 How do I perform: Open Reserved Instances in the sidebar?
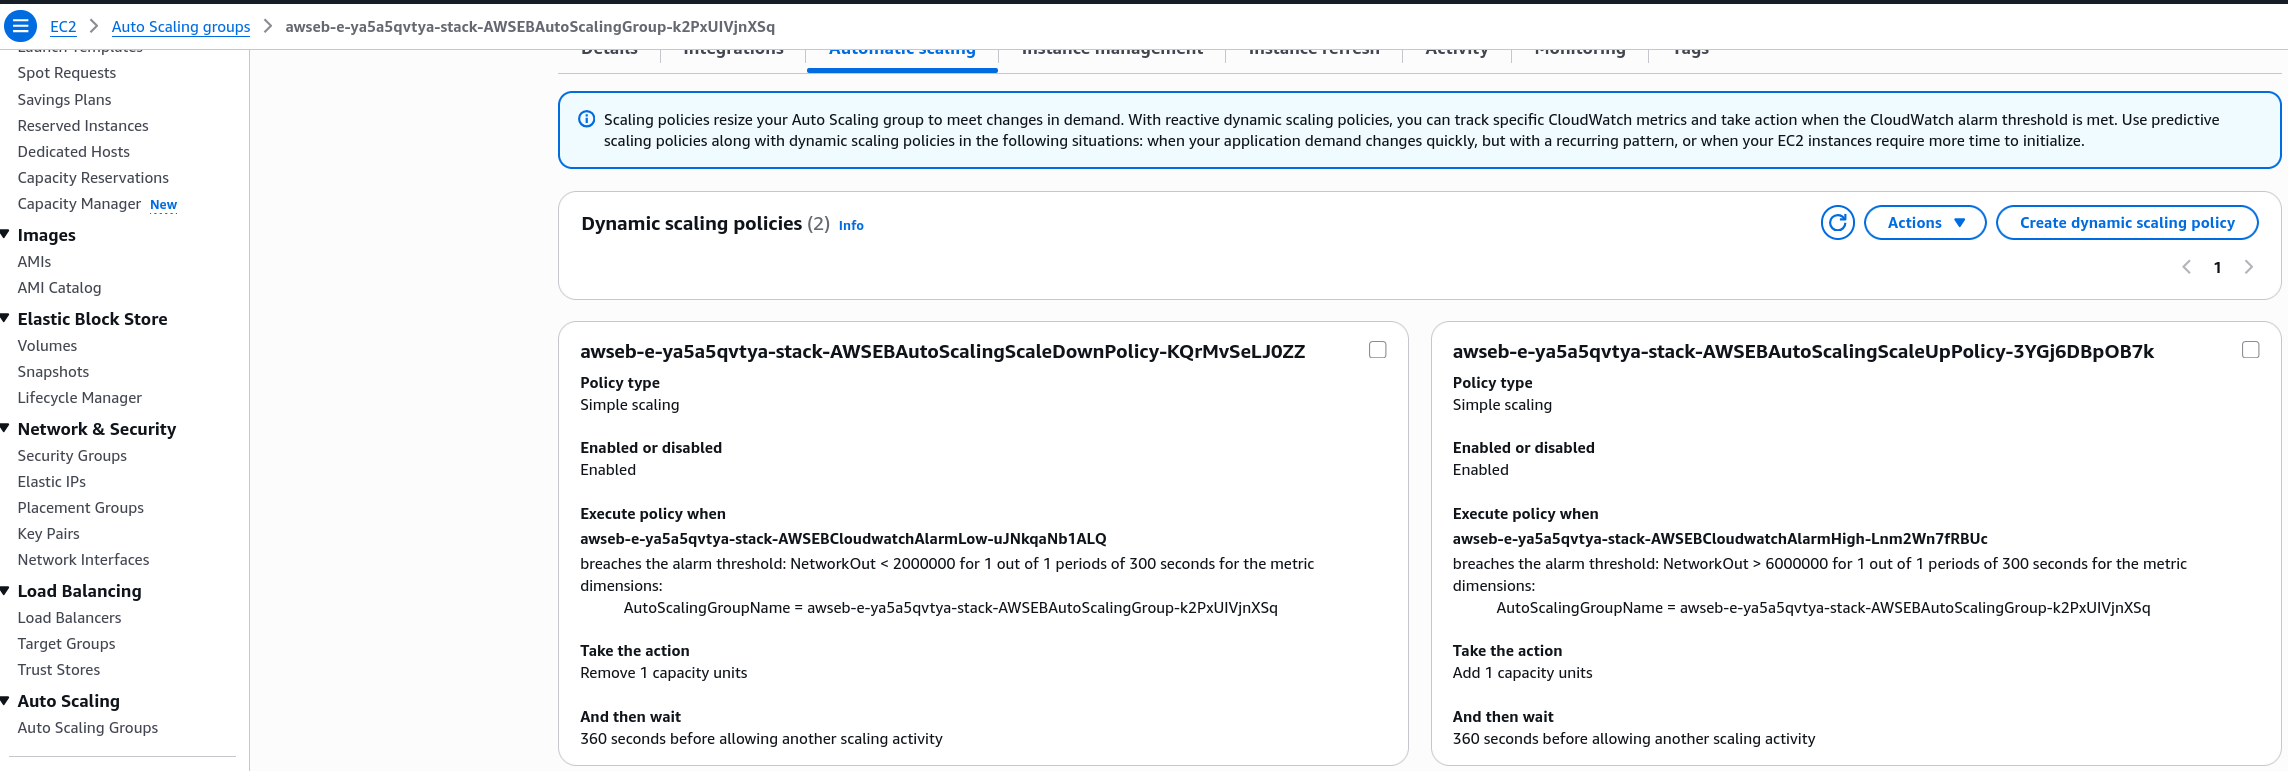(83, 126)
